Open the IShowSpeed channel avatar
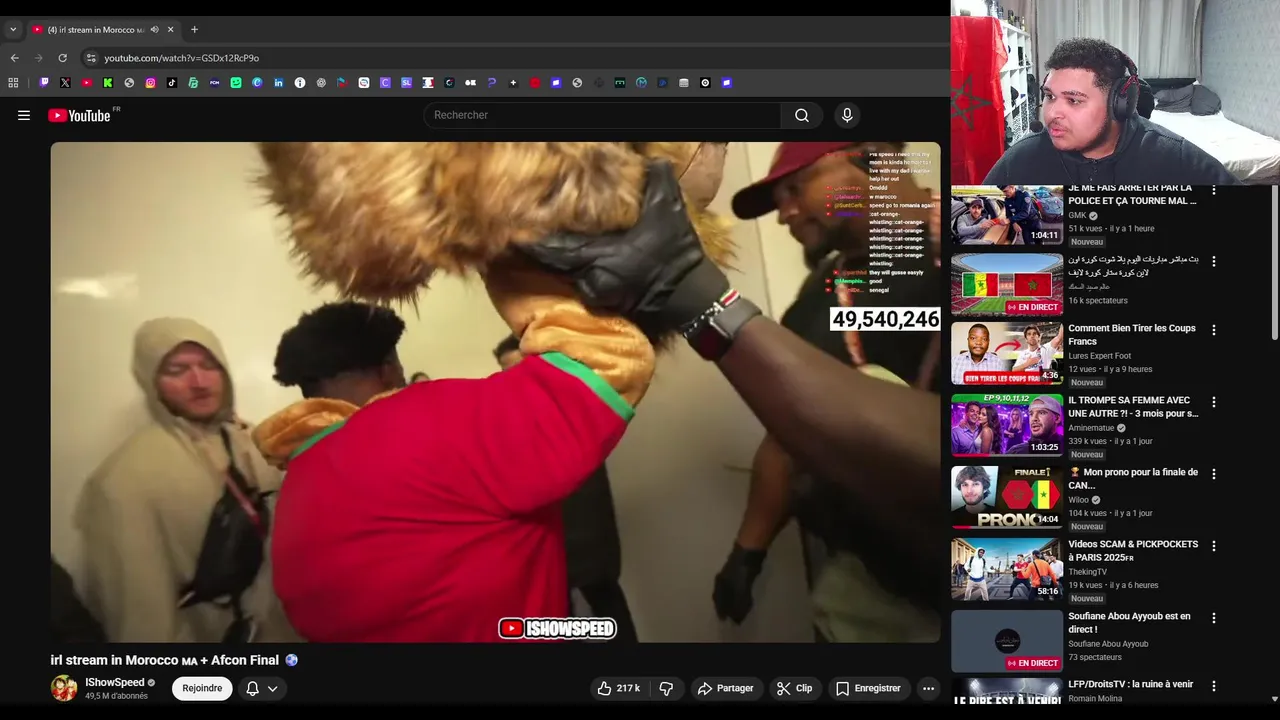 [x=64, y=688]
